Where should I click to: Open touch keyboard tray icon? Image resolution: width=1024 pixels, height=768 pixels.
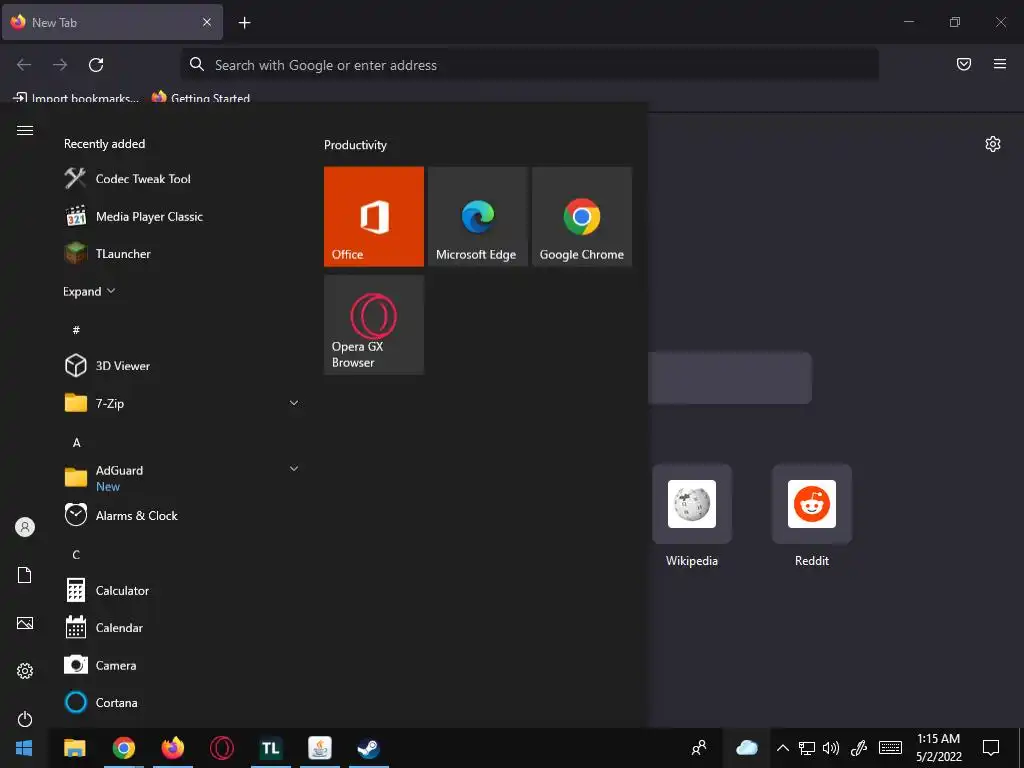click(x=890, y=748)
